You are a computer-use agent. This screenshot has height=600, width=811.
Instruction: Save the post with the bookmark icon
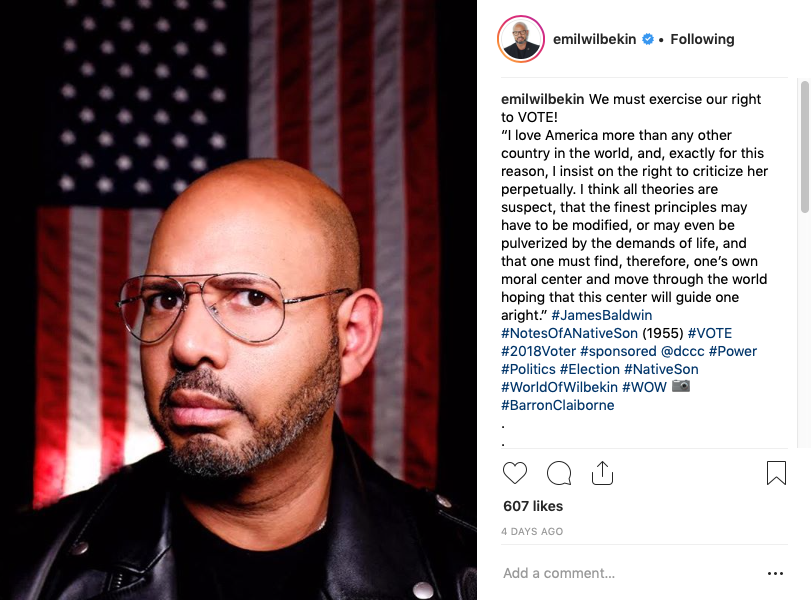click(776, 473)
